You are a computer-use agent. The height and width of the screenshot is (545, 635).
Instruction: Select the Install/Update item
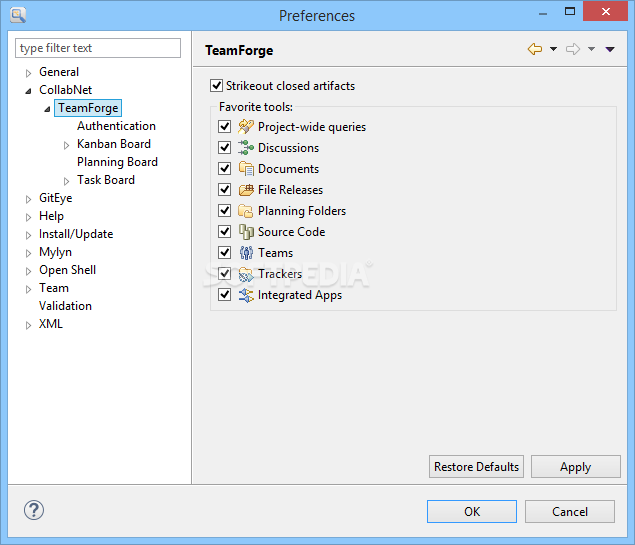coord(76,234)
